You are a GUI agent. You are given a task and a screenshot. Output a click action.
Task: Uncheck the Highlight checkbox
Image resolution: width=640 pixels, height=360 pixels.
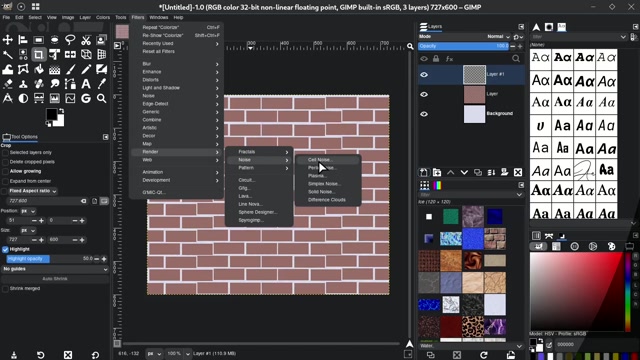coord(5,249)
